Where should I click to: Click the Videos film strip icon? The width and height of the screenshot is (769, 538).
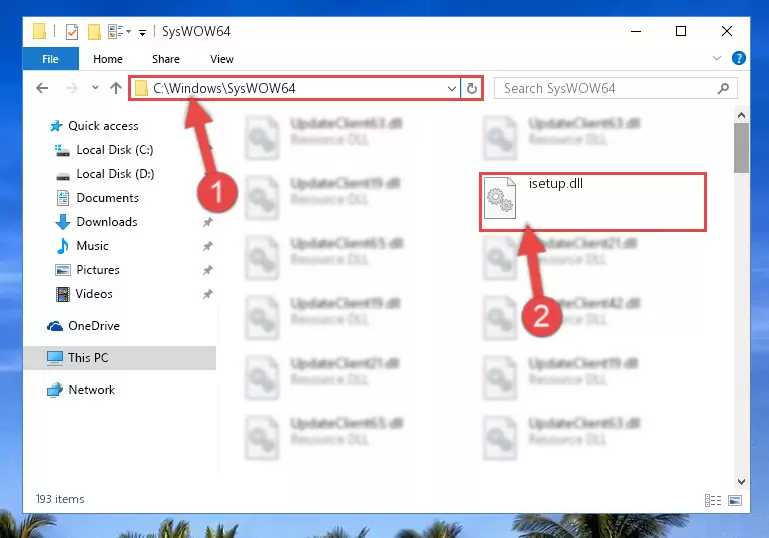(63, 294)
